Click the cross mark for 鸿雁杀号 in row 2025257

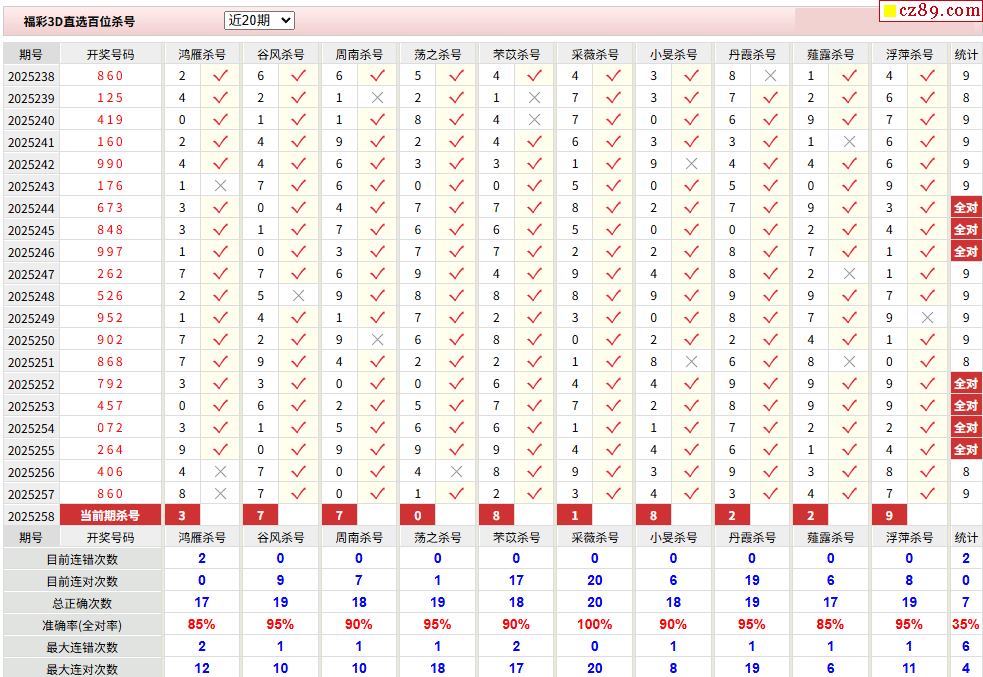tap(220, 494)
